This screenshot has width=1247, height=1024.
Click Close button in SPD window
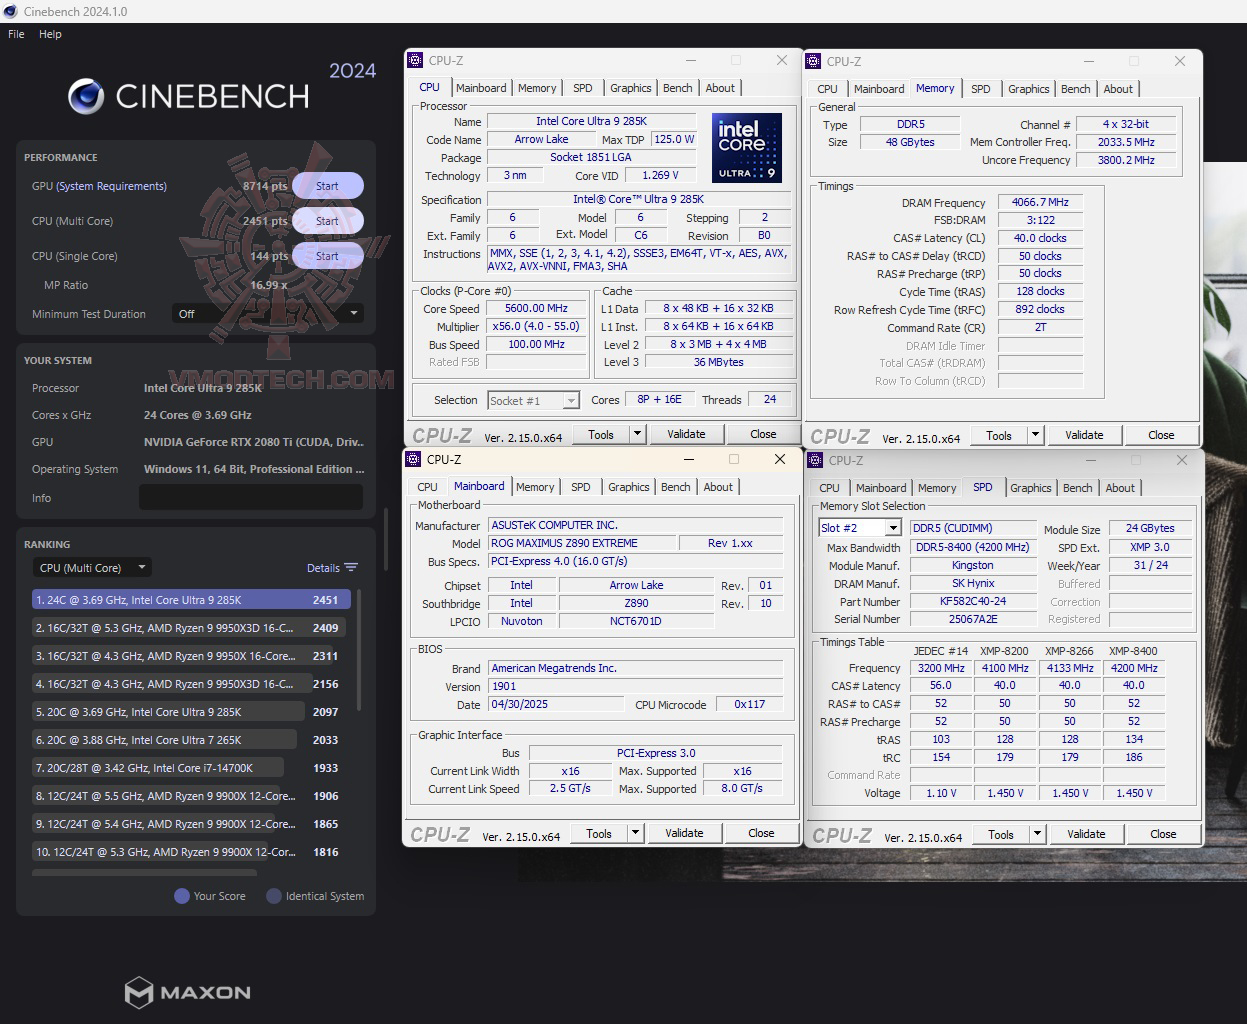coord(1163,834)
